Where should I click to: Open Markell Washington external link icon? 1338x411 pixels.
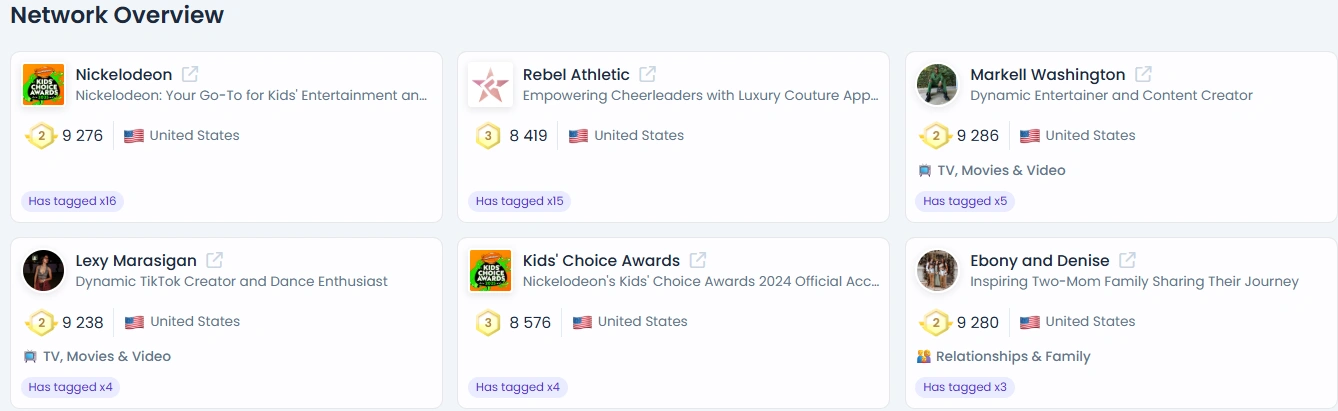coord(1143,74)
